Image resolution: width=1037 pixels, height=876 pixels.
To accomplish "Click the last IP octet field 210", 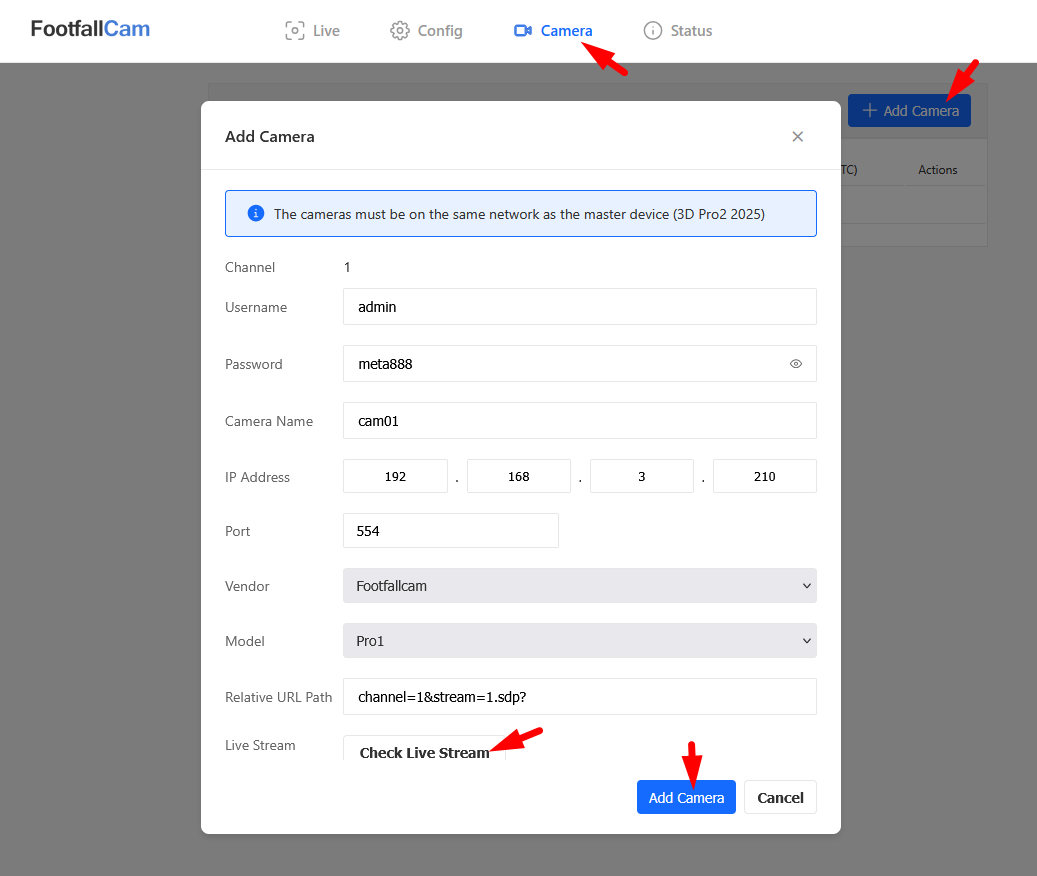I will pos(764,477).
